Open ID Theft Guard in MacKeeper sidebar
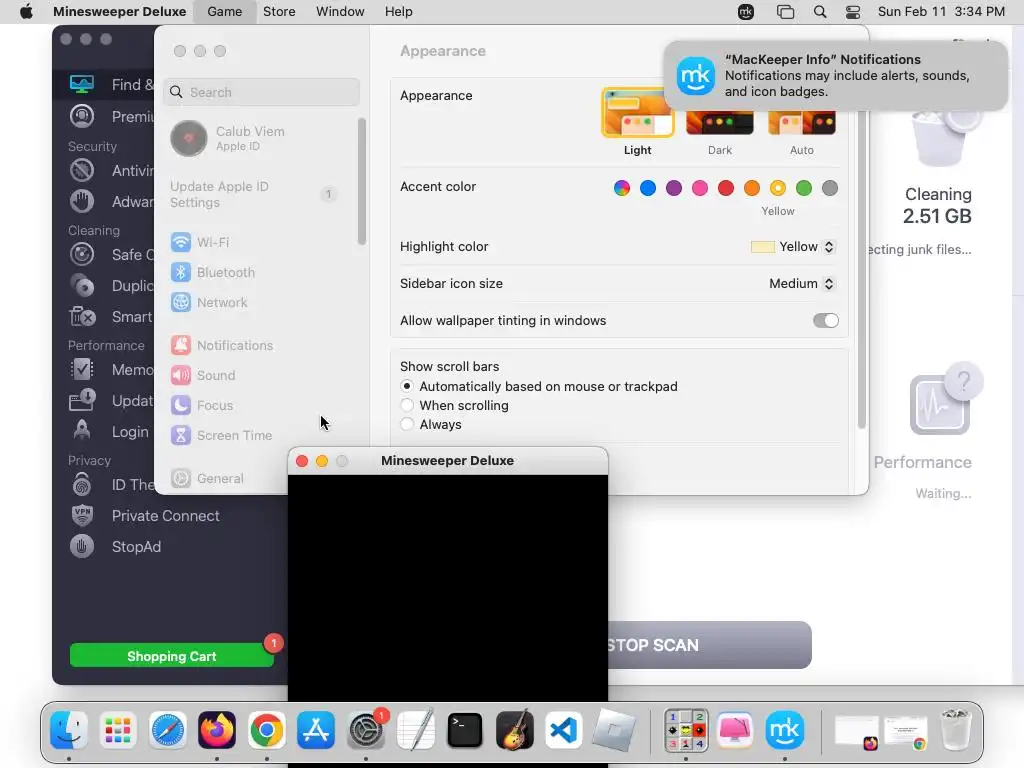Screen dimensions: 1024x768 pos(112,485)
